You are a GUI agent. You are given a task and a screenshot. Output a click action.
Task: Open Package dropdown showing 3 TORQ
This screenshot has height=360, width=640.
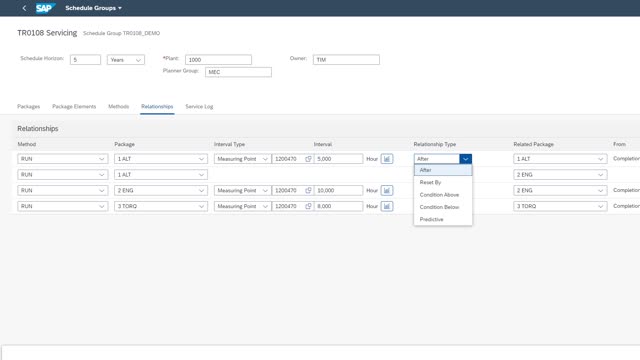161,206
